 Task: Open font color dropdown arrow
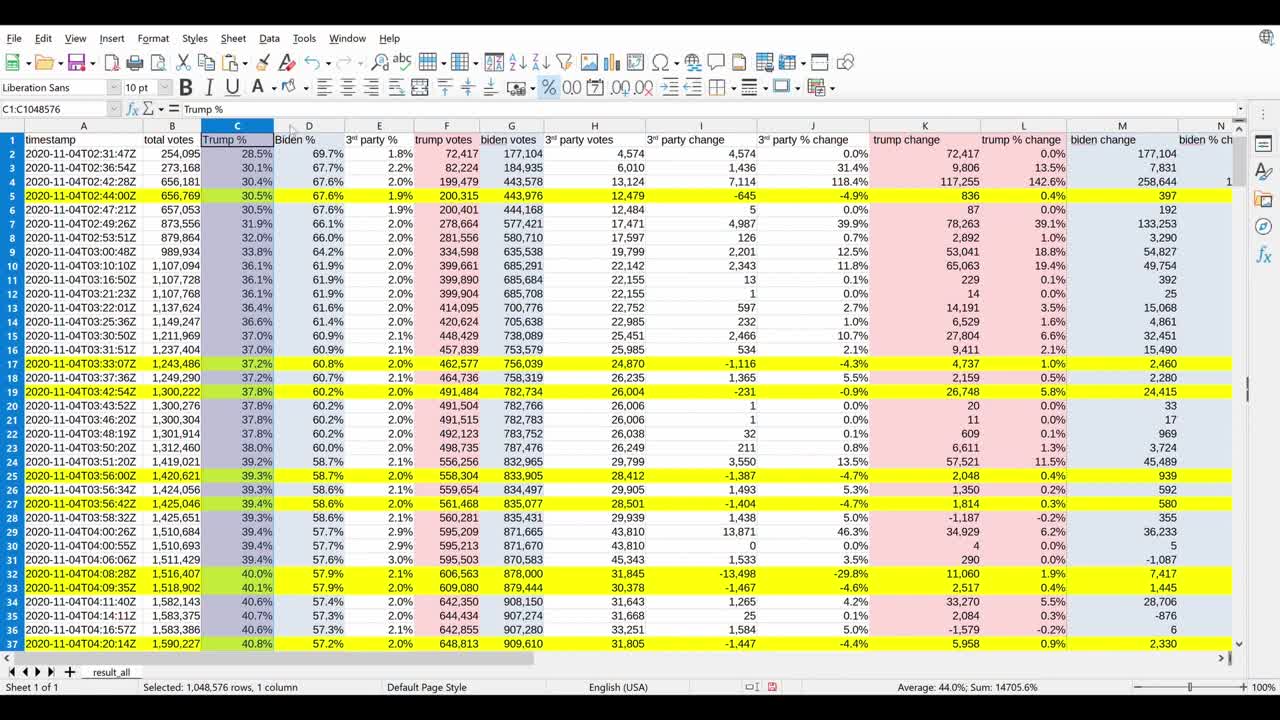[x=273, y=88]
